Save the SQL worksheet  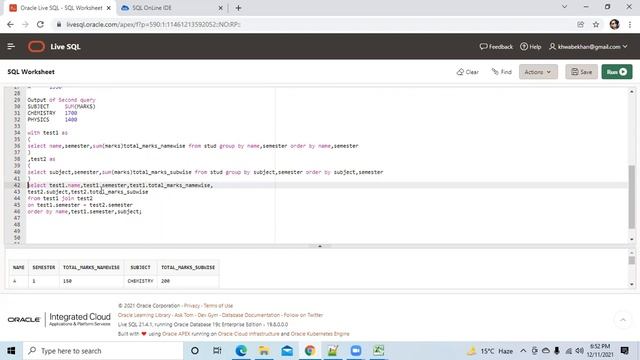(581, 72)
